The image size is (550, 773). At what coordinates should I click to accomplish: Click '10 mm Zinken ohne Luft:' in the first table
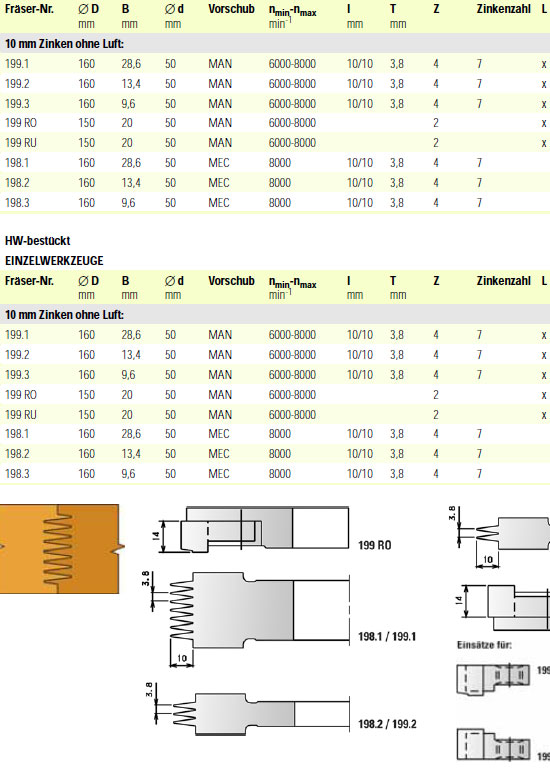tap(65, 44)
